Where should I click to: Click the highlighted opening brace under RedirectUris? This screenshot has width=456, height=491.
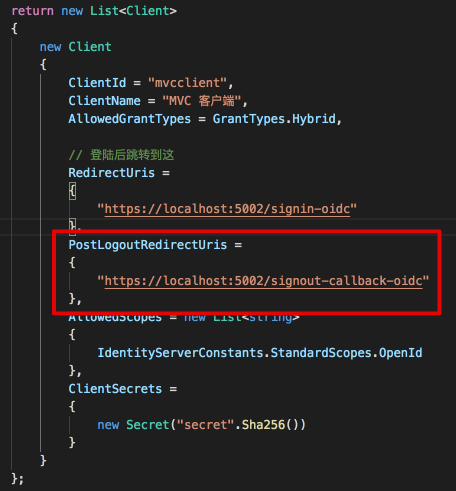(72, 191)
